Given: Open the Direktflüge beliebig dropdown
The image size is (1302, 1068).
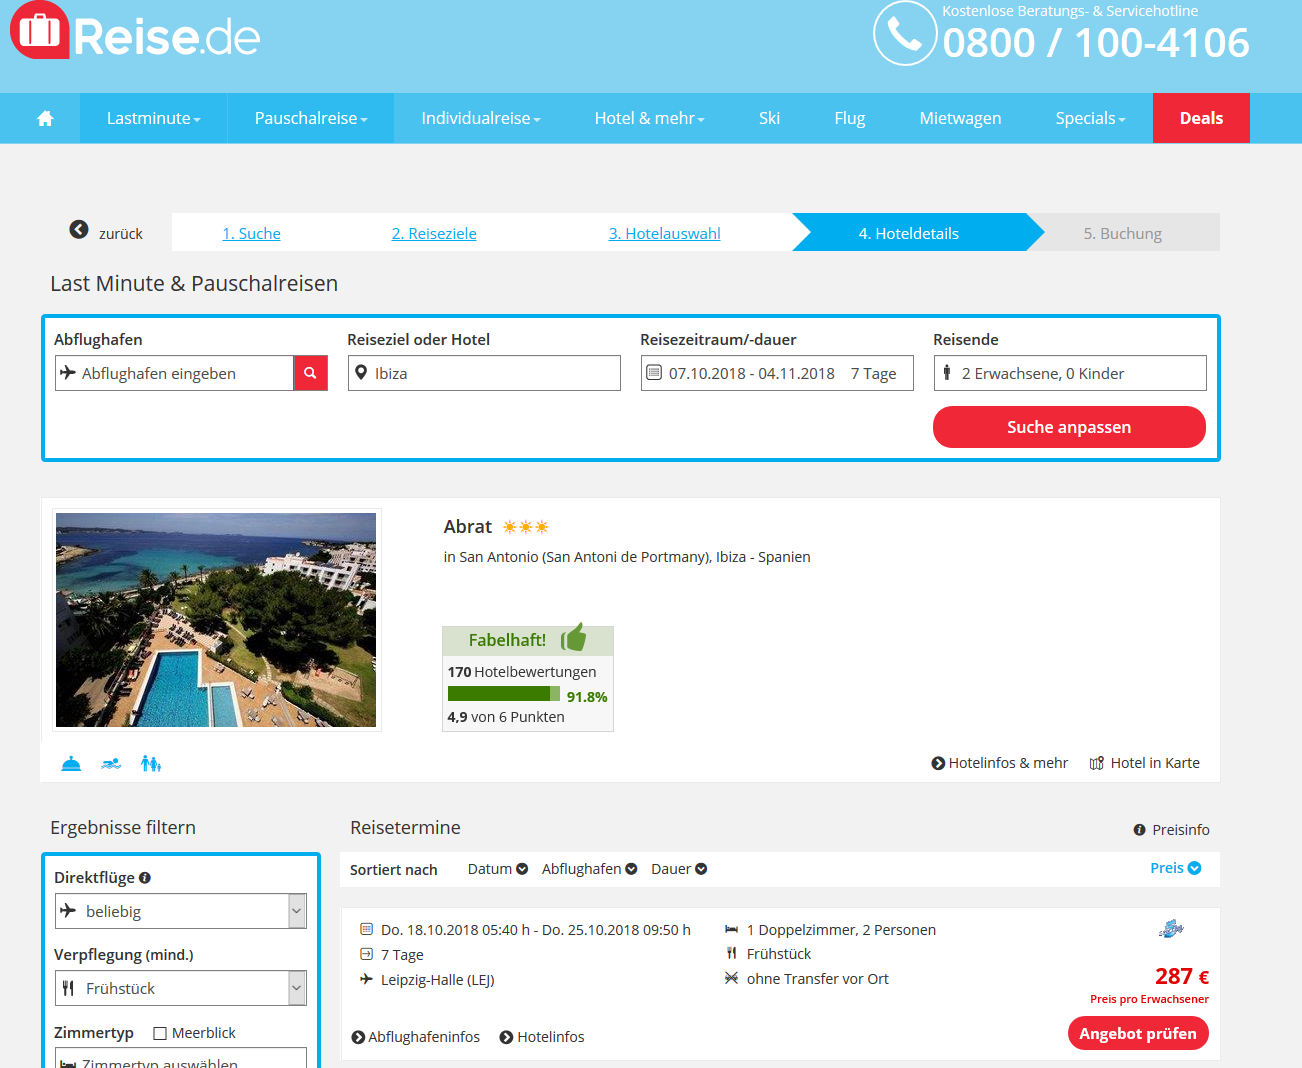Looking at the screenshot, I should point(181,911).
